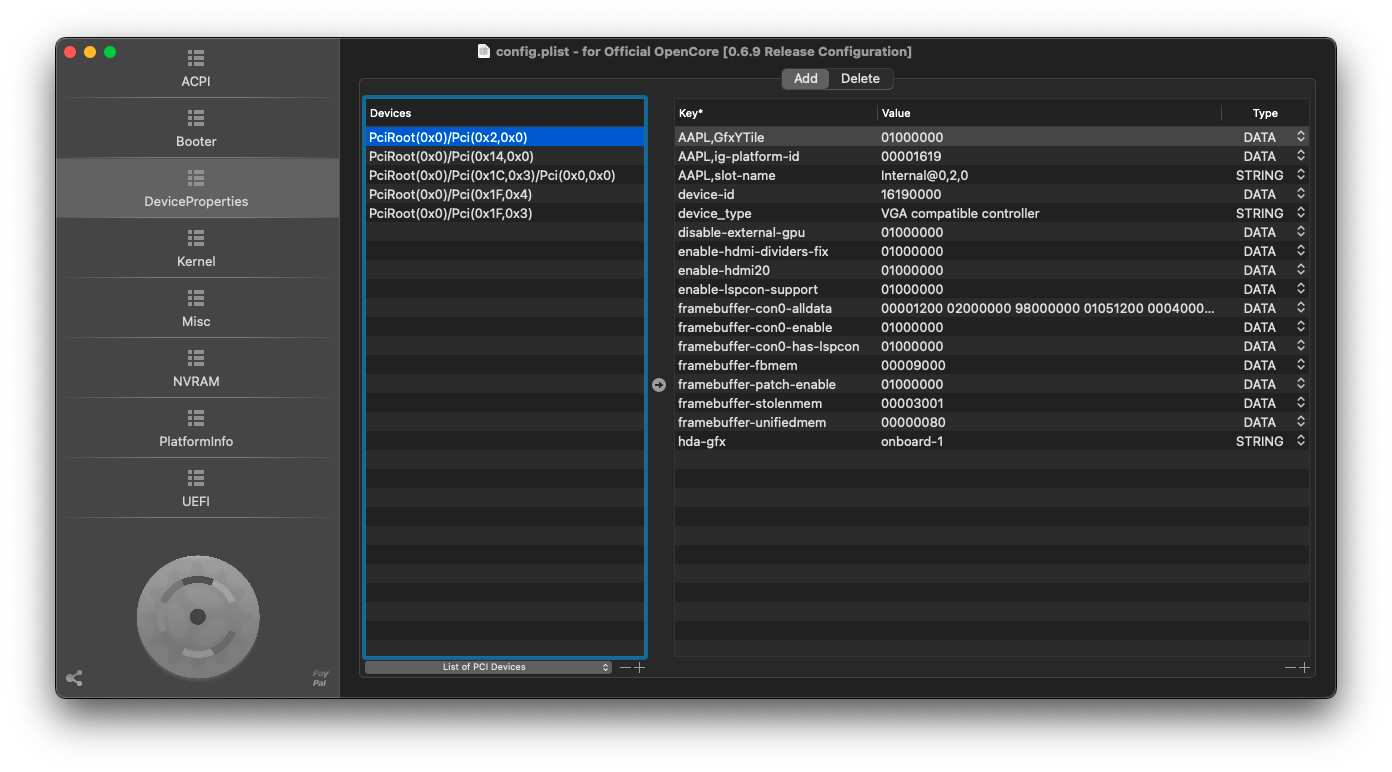The width and height of the screenshot is (1392, 772).
Task: Go to the Misc section icon
Action: click(196, 299)
